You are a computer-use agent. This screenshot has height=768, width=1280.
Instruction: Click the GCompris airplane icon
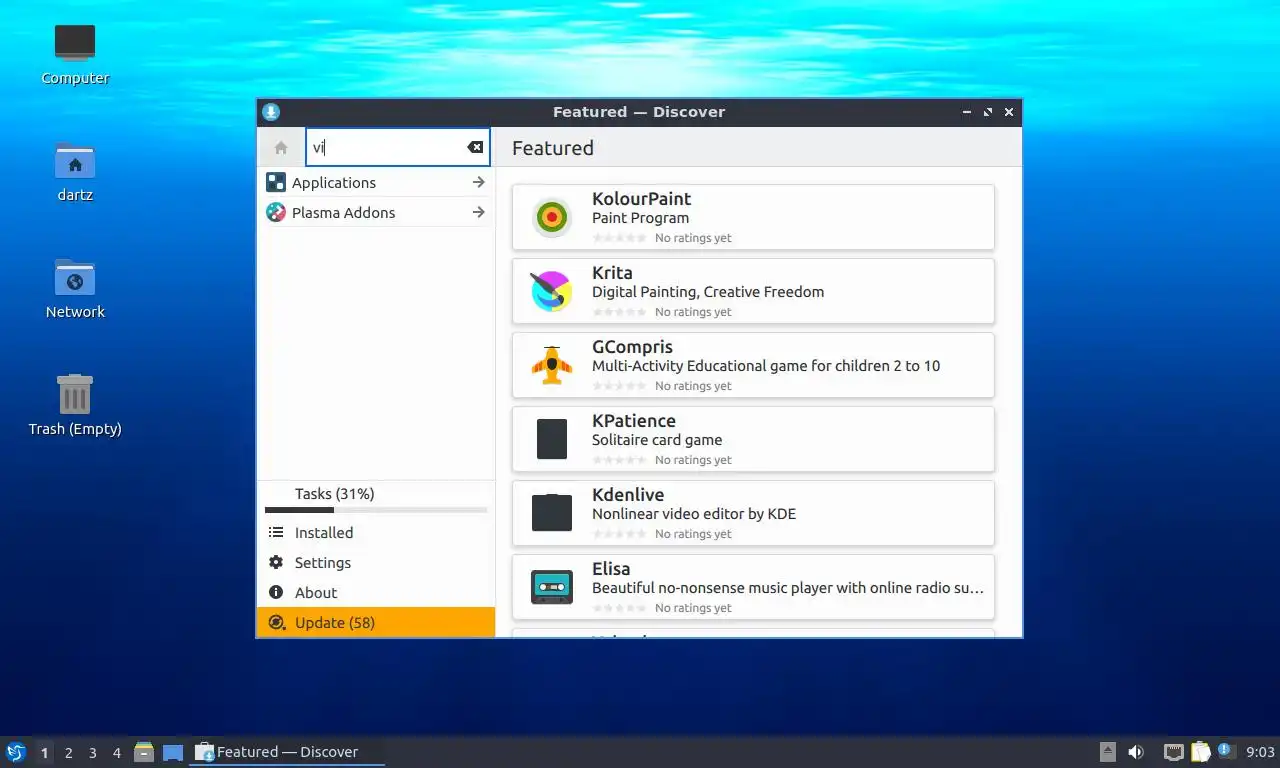[x=551, y=365]
